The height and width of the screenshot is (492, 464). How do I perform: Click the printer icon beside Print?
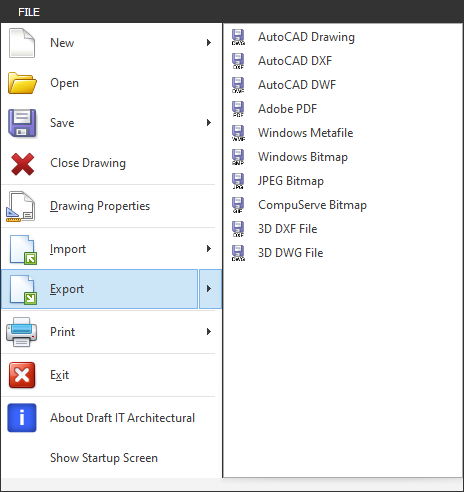pos(21,332)
